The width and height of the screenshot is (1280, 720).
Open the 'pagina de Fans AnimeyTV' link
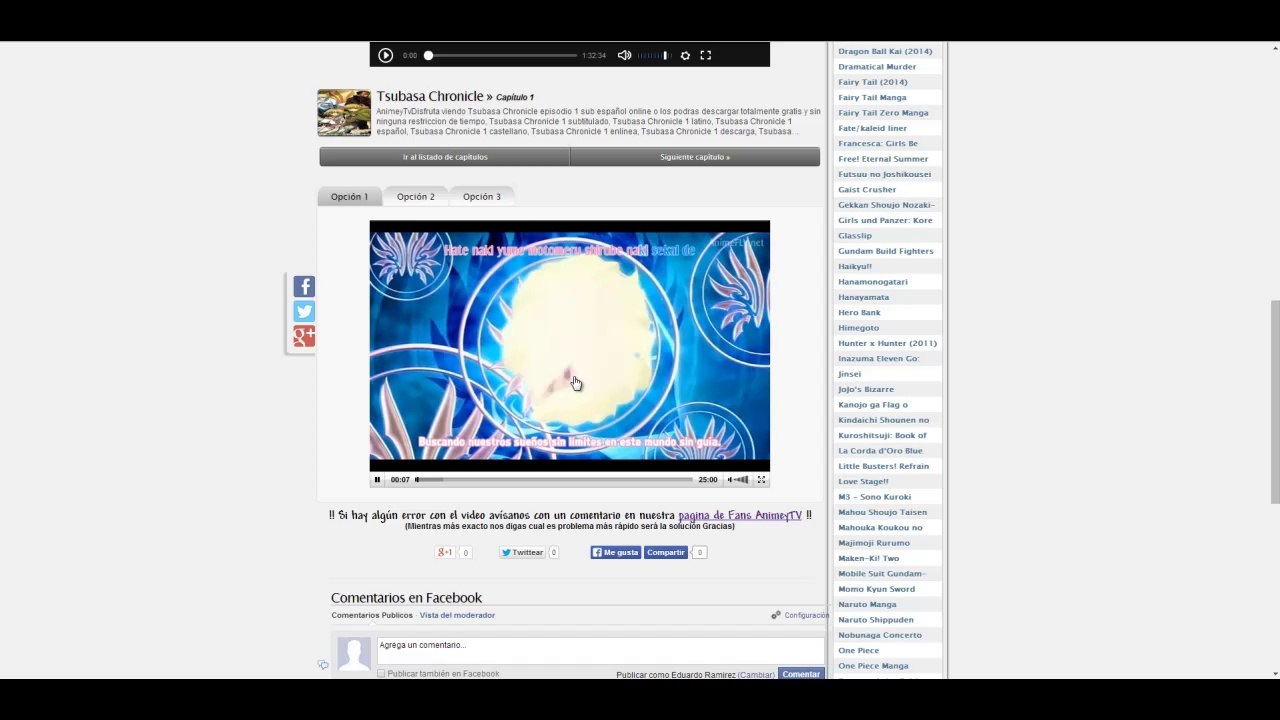click(740, 515)
